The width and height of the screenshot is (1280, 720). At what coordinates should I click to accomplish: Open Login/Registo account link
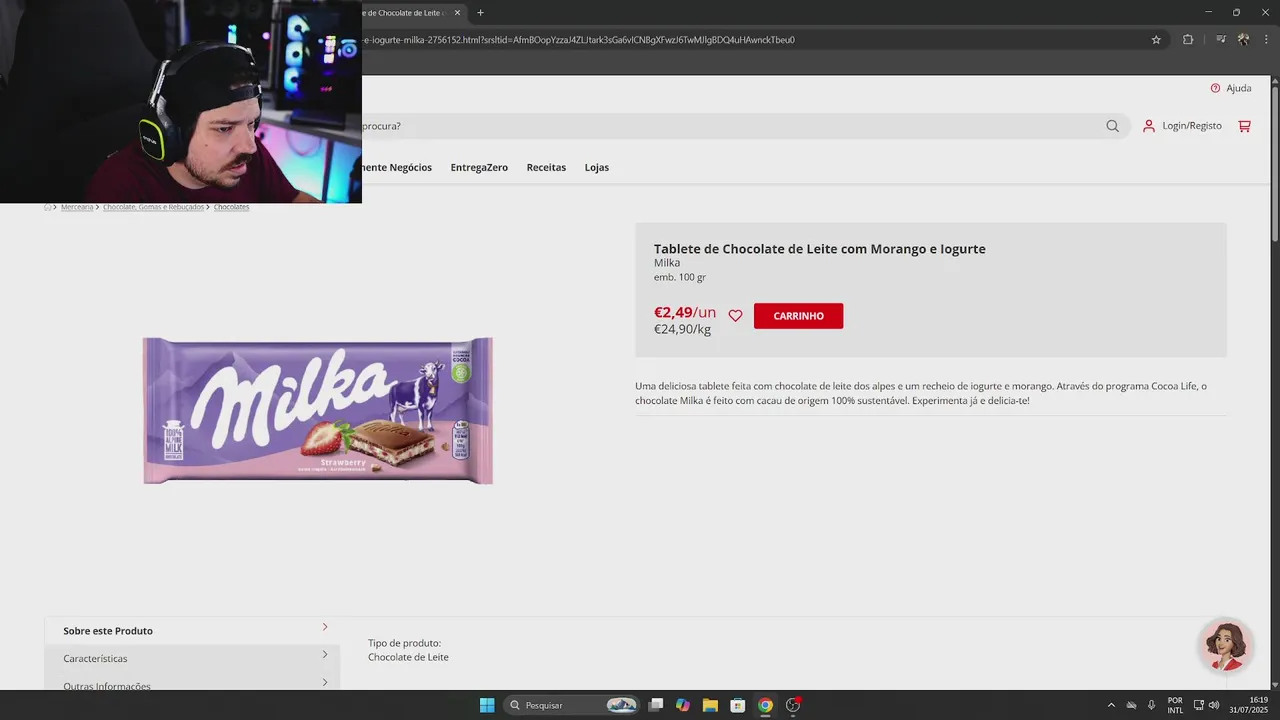[1182, 126]
